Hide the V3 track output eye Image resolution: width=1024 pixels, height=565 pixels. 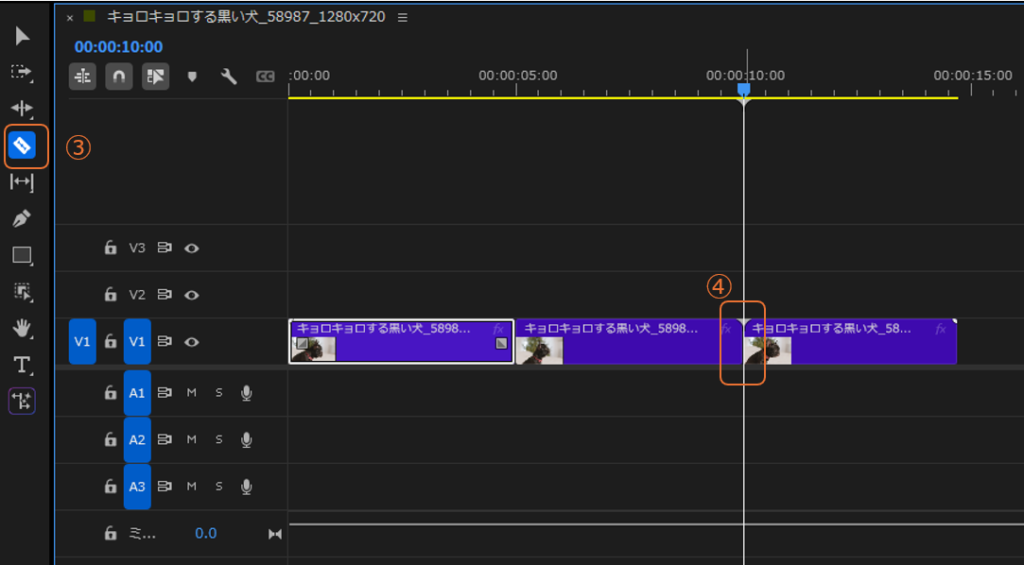pos(191,248)
